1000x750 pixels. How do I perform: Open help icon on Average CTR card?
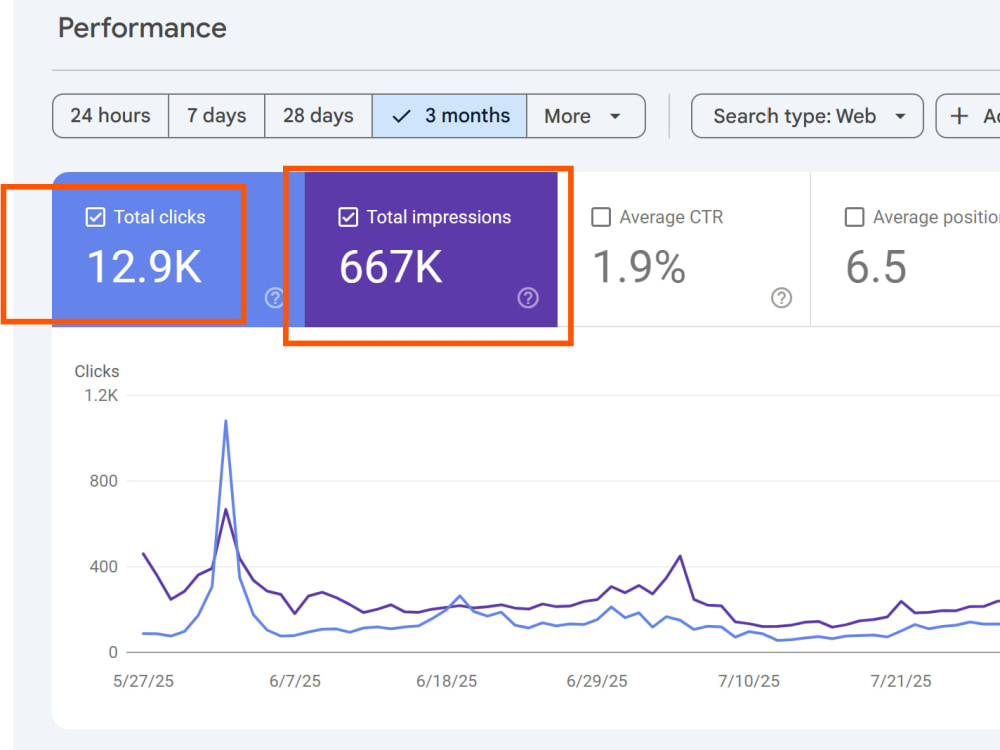781,298
